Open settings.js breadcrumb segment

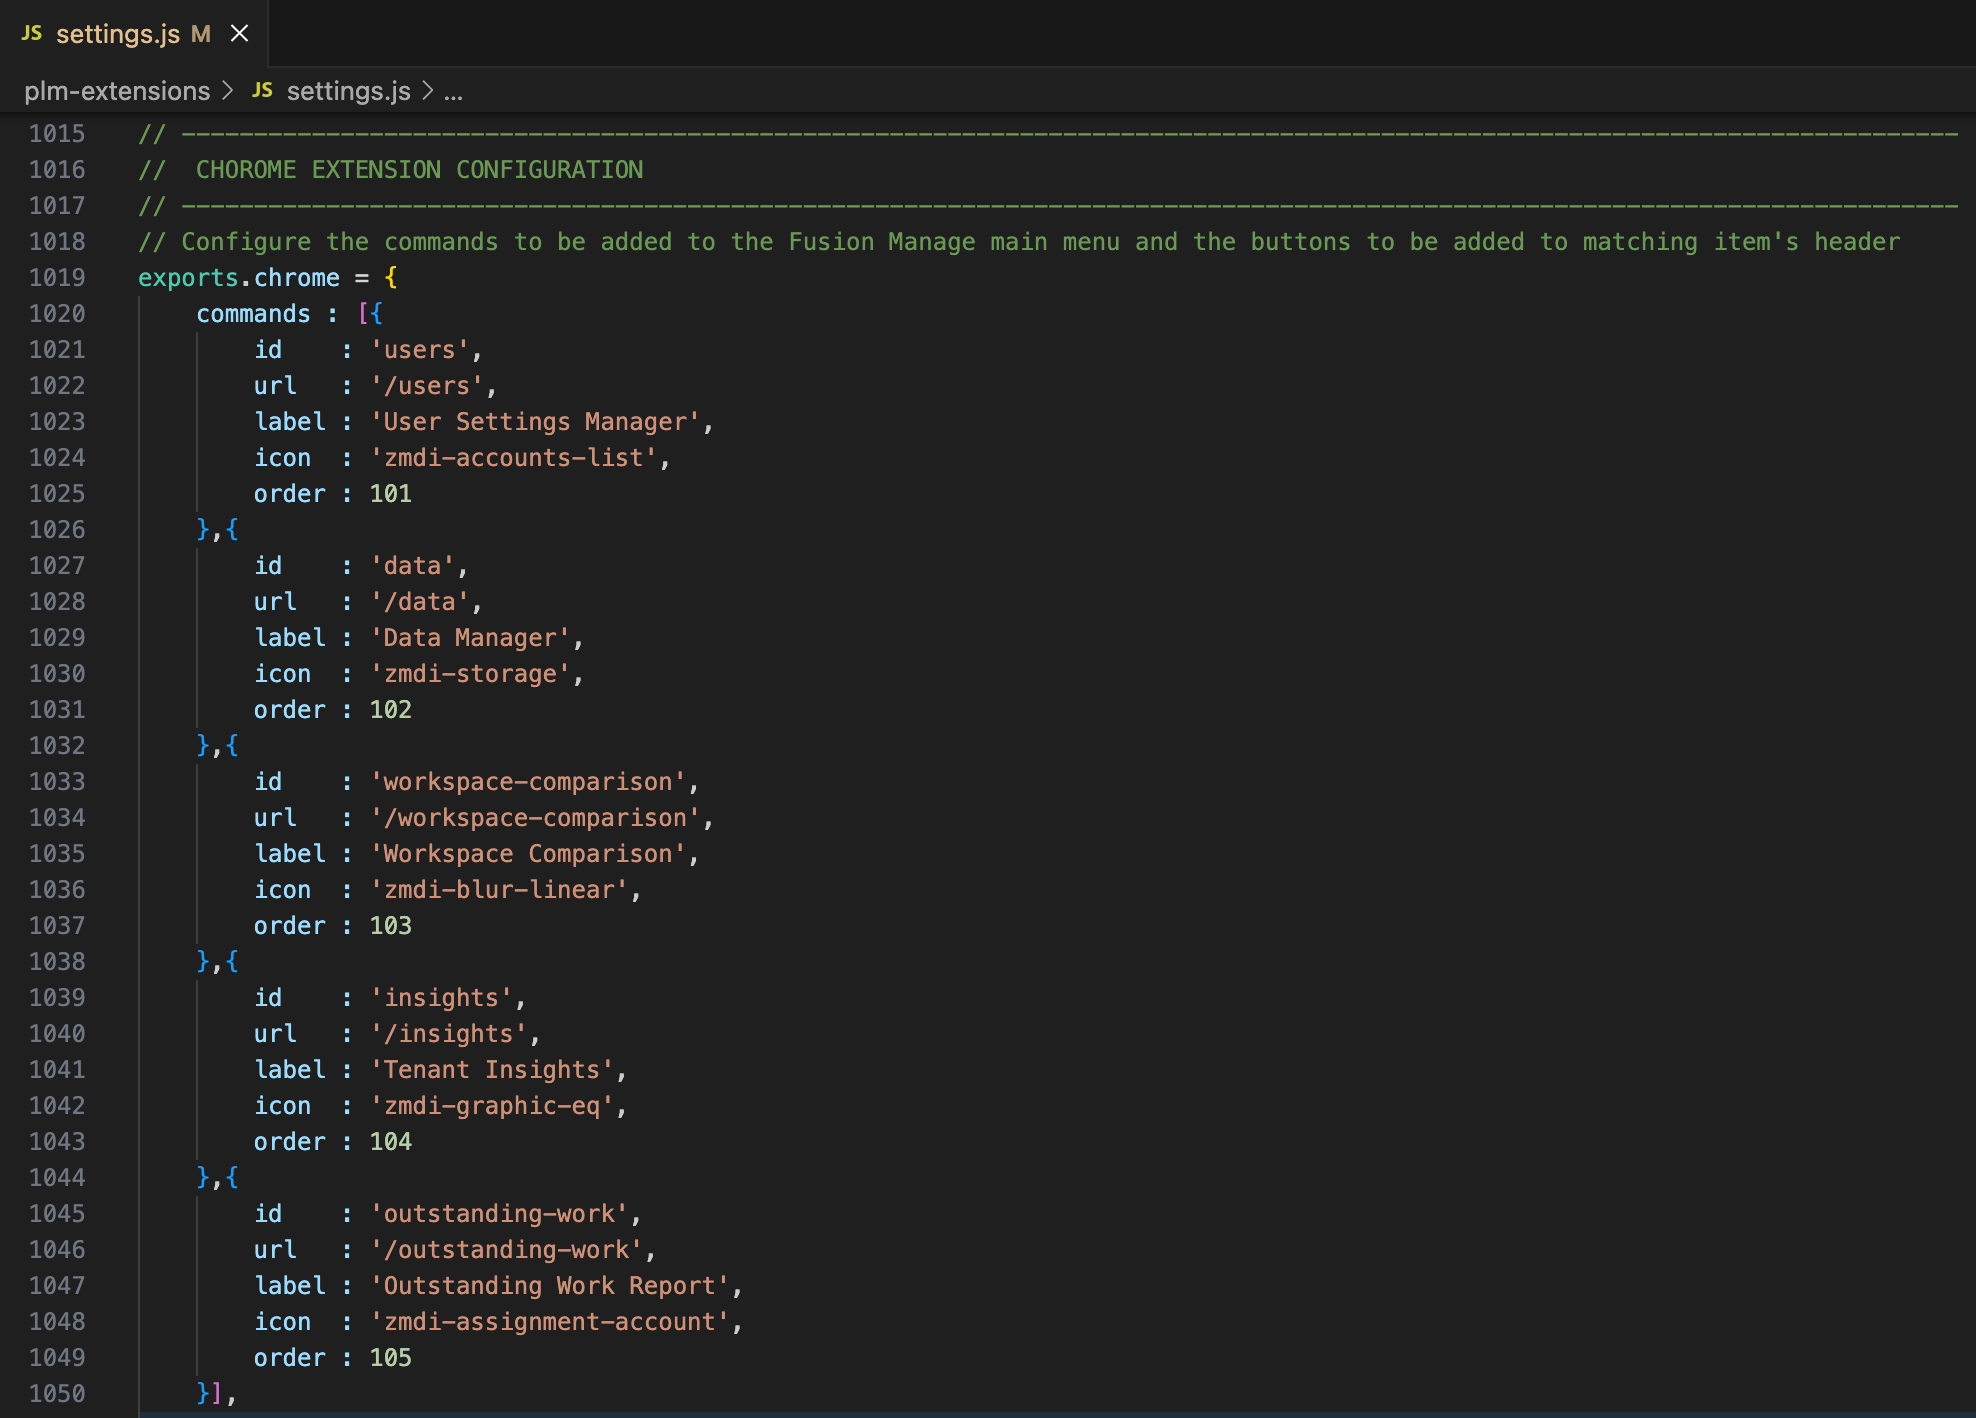[348, 91]
